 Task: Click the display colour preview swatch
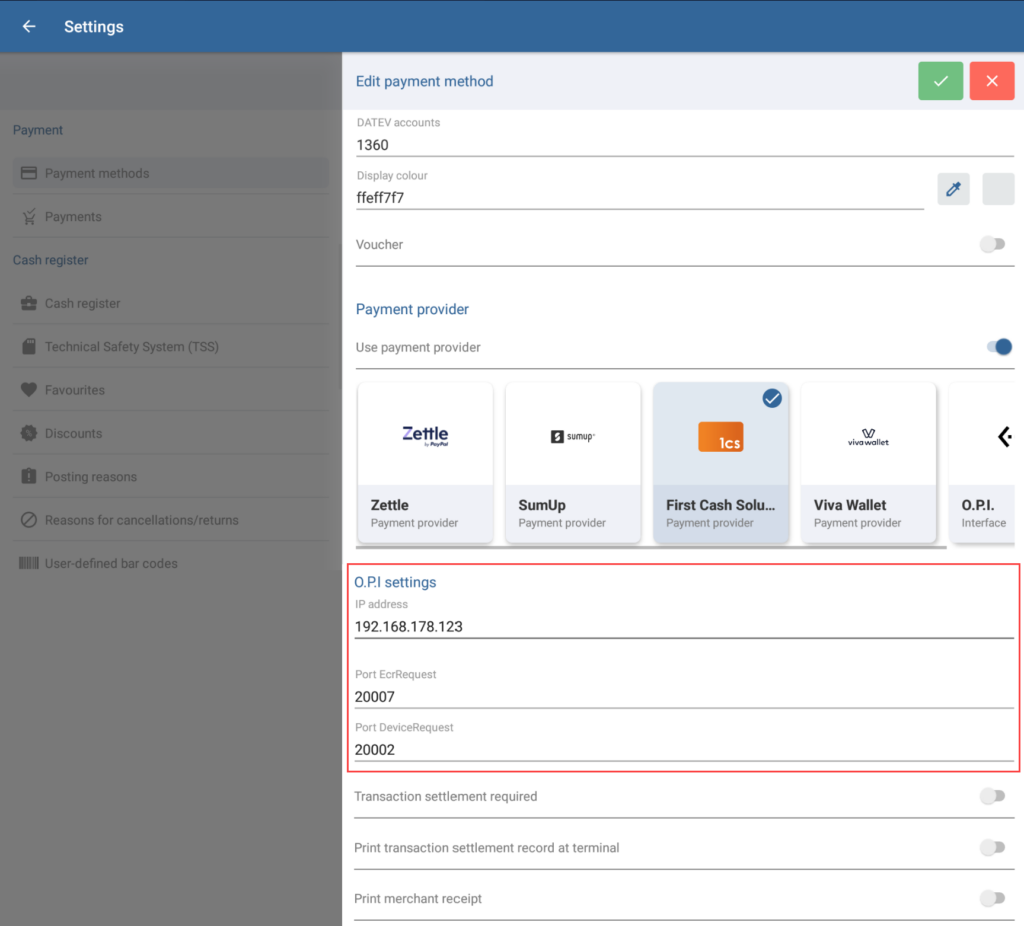click(x=998, y=189)
